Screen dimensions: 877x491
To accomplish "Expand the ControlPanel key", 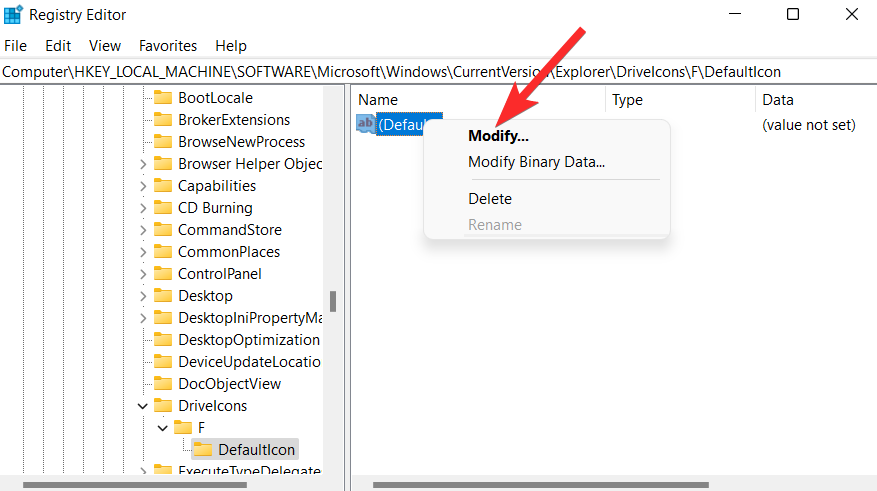I will (x=143, y=274).
